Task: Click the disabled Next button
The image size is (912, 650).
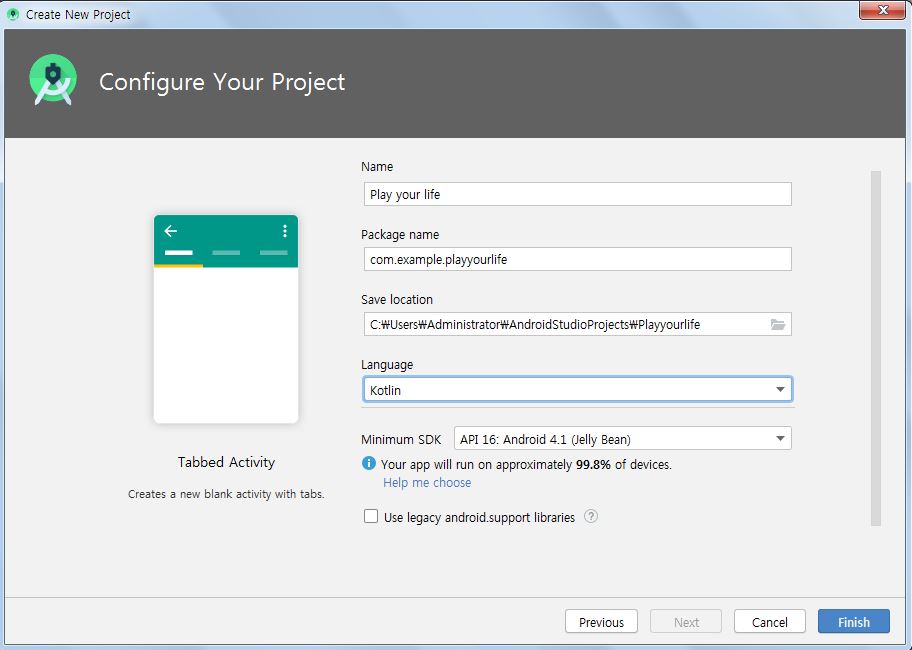Action: tap(686, 622)
